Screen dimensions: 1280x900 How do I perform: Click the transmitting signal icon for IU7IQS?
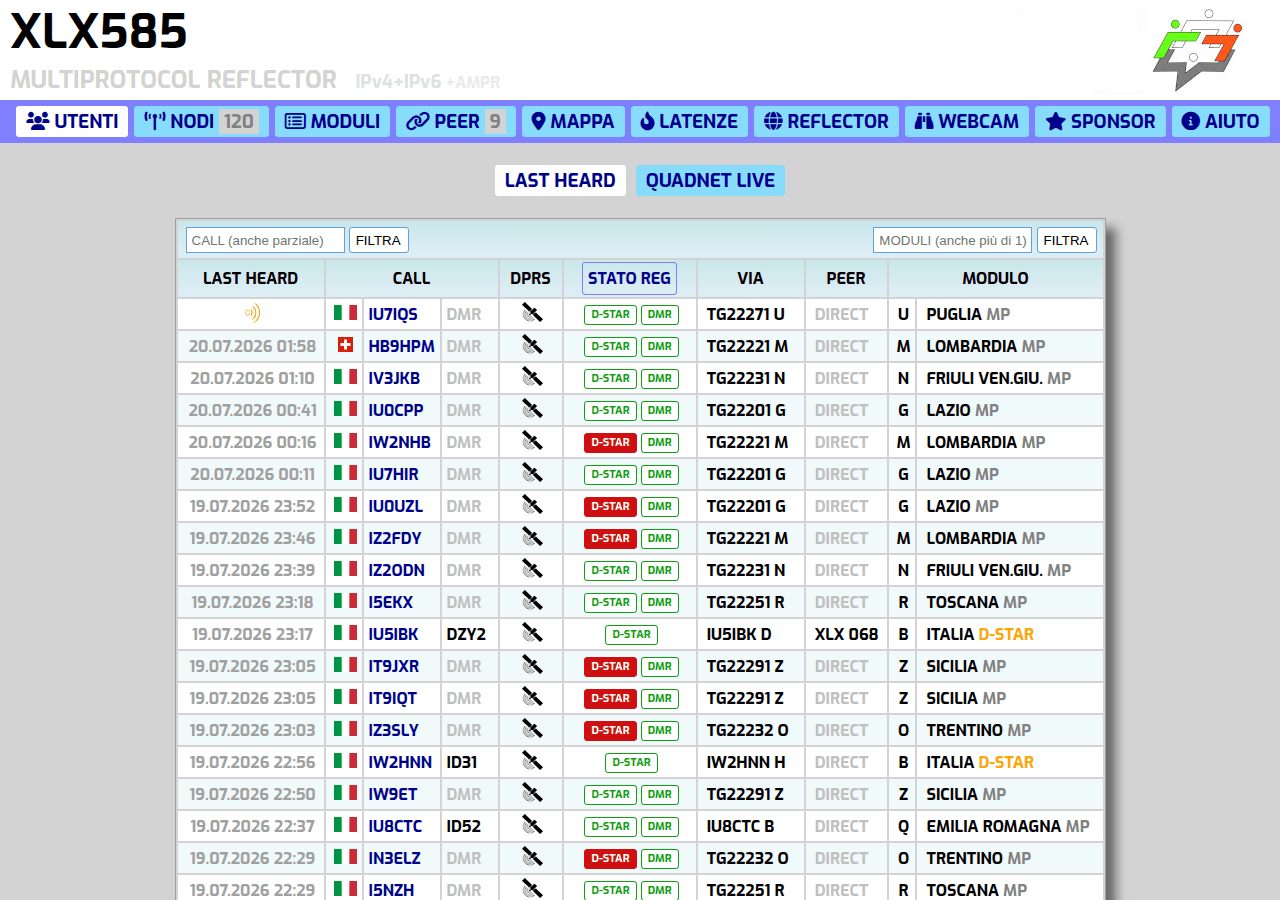tap(252, 313)
